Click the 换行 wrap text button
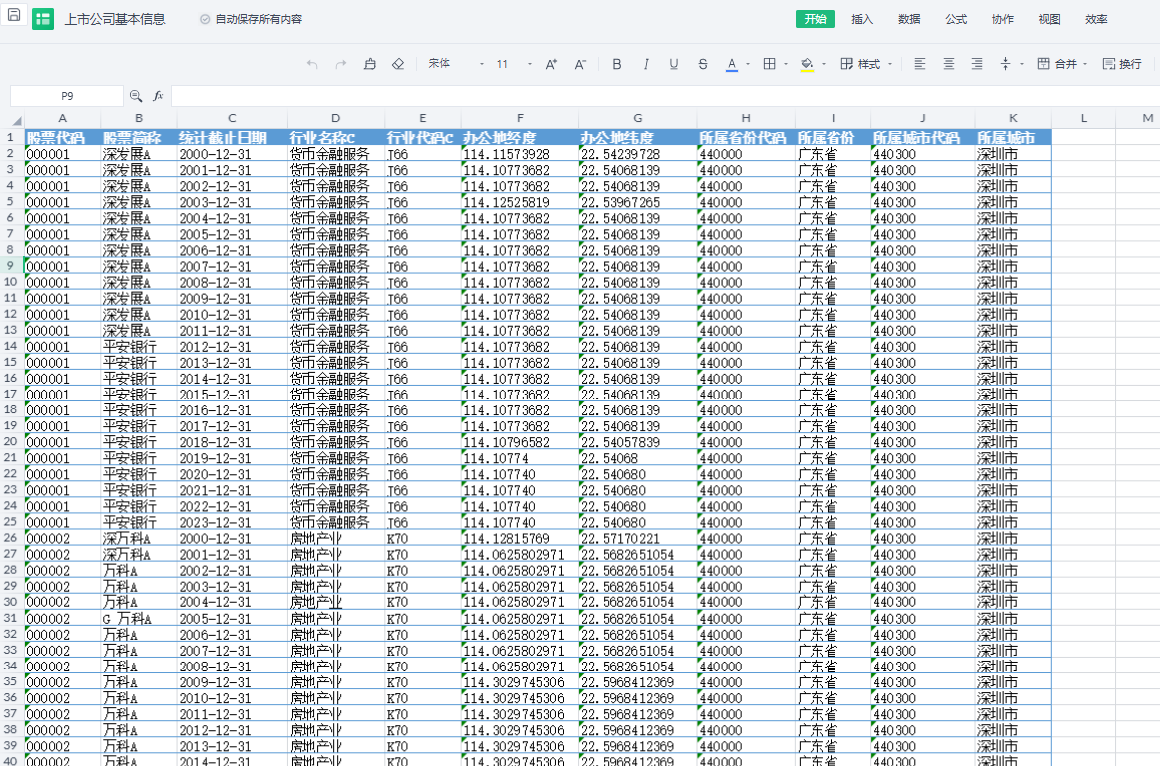The image size is (1160, 766). click(x=1122, y=64)
